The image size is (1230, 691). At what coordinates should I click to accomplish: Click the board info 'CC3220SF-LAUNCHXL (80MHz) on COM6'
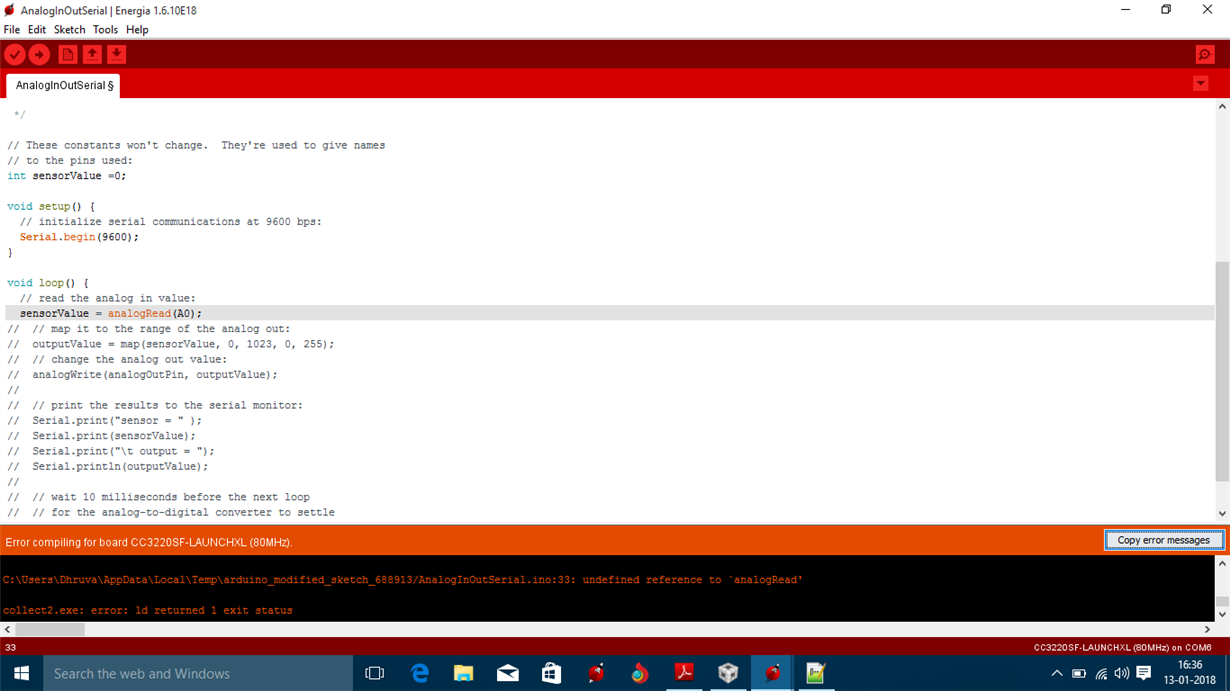1122,648
